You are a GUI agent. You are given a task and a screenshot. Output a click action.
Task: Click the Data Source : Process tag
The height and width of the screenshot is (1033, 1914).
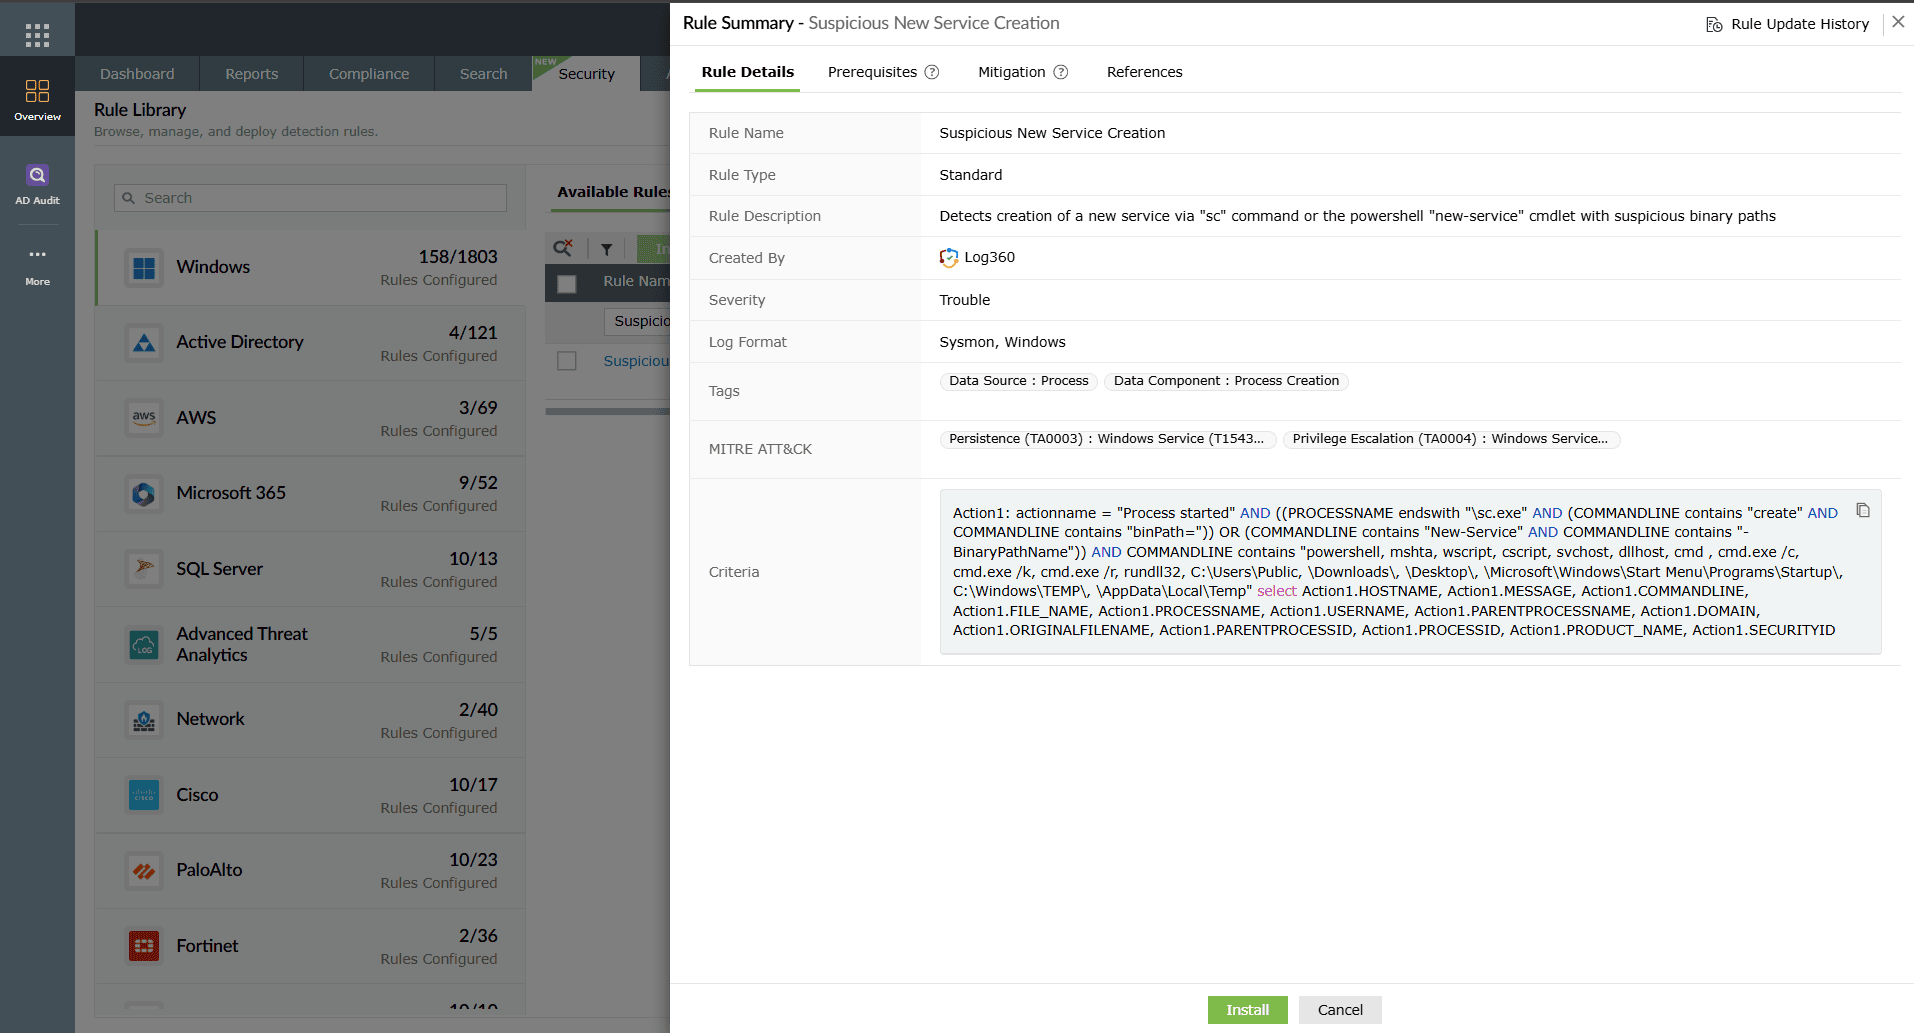coord(1018,381)
